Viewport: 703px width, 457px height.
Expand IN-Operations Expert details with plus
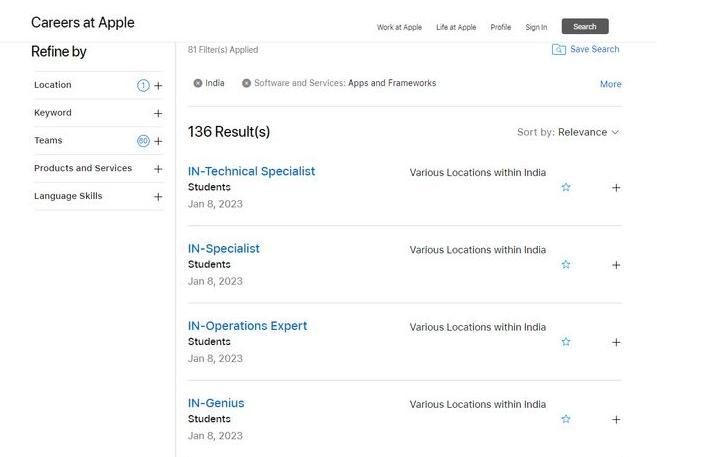(x=616, y=342)
